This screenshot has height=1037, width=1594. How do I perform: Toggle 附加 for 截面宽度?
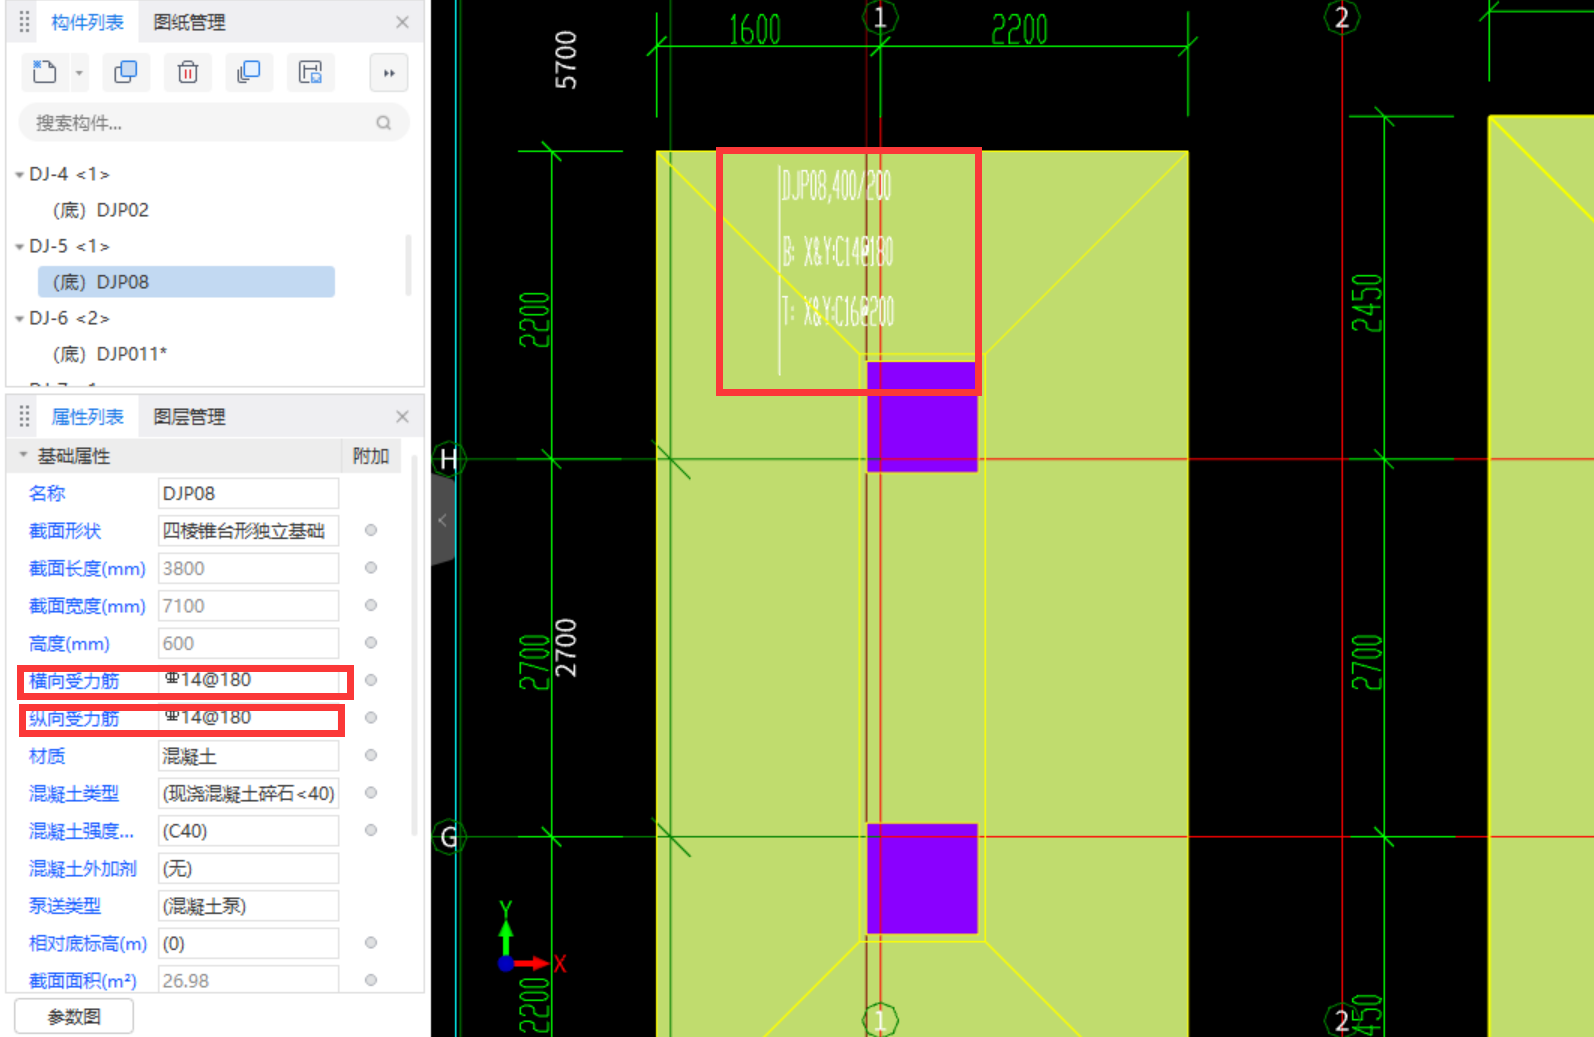(x=371, y=605)
